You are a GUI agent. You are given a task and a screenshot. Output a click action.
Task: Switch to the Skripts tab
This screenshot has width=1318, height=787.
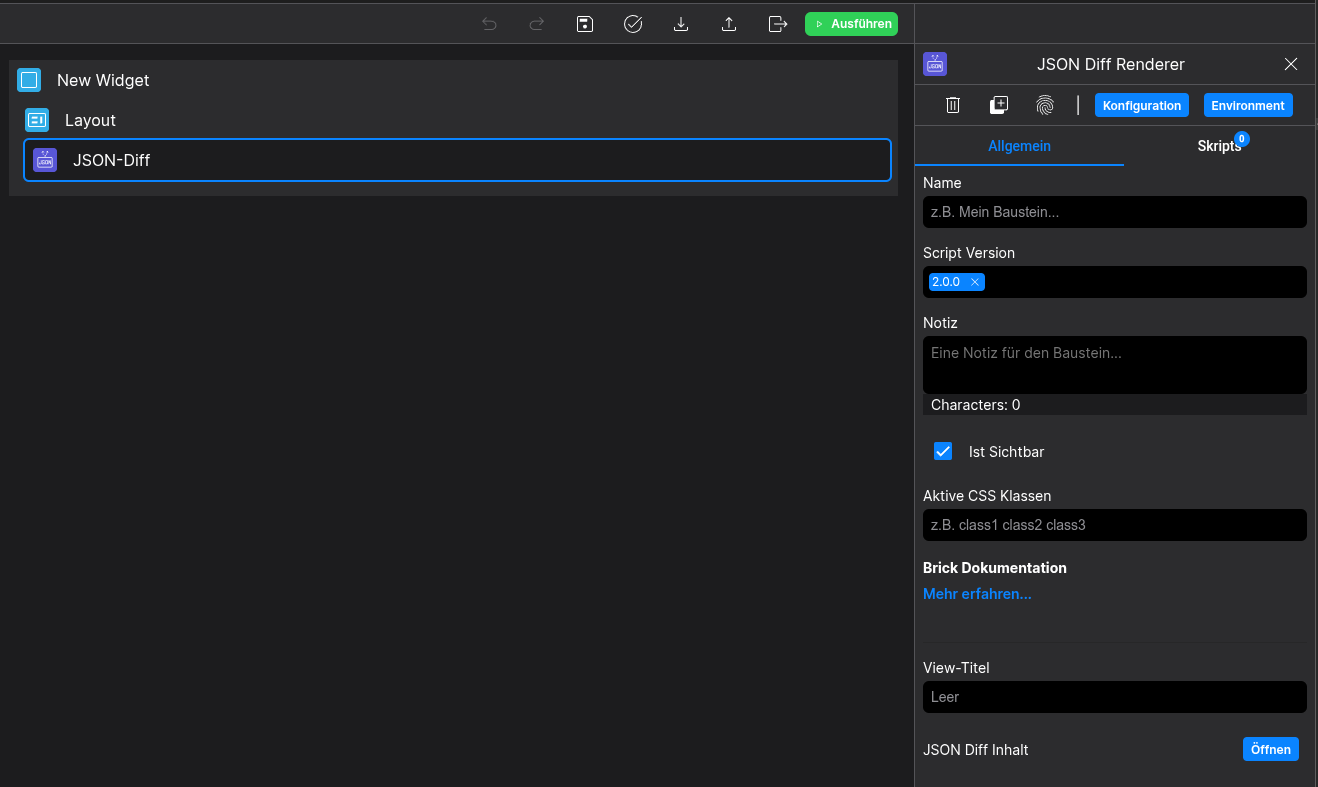pyautogui.click(x=1218, y=146)
